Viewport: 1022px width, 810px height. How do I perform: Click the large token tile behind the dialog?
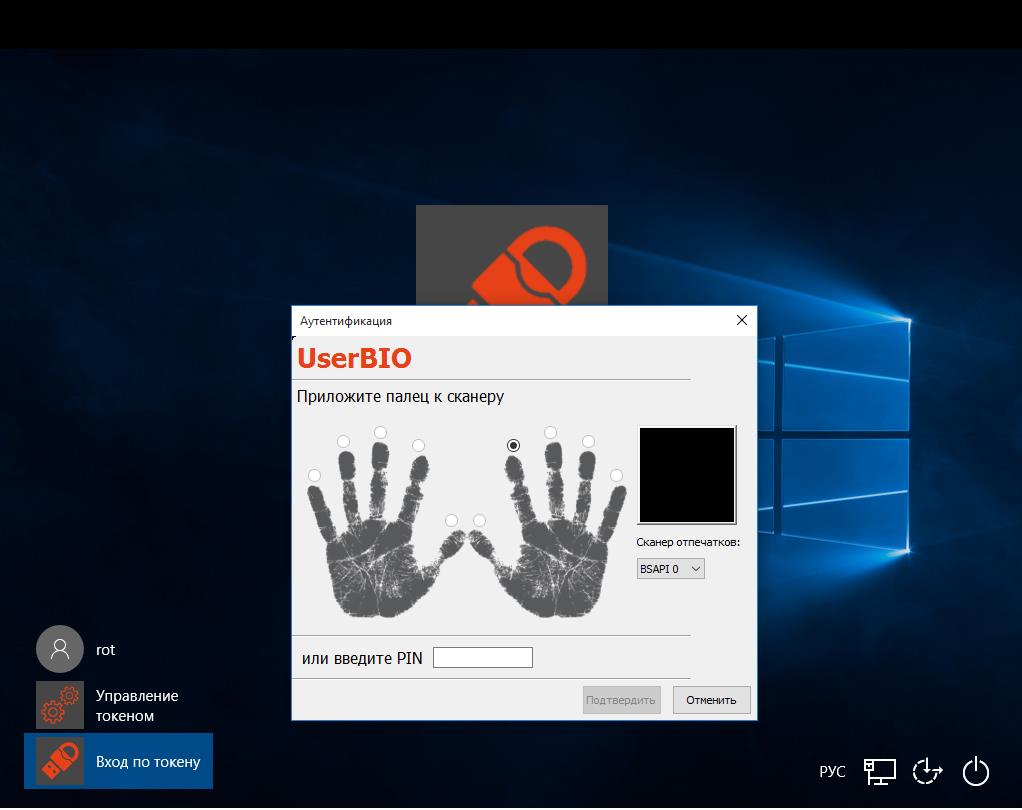512,255
